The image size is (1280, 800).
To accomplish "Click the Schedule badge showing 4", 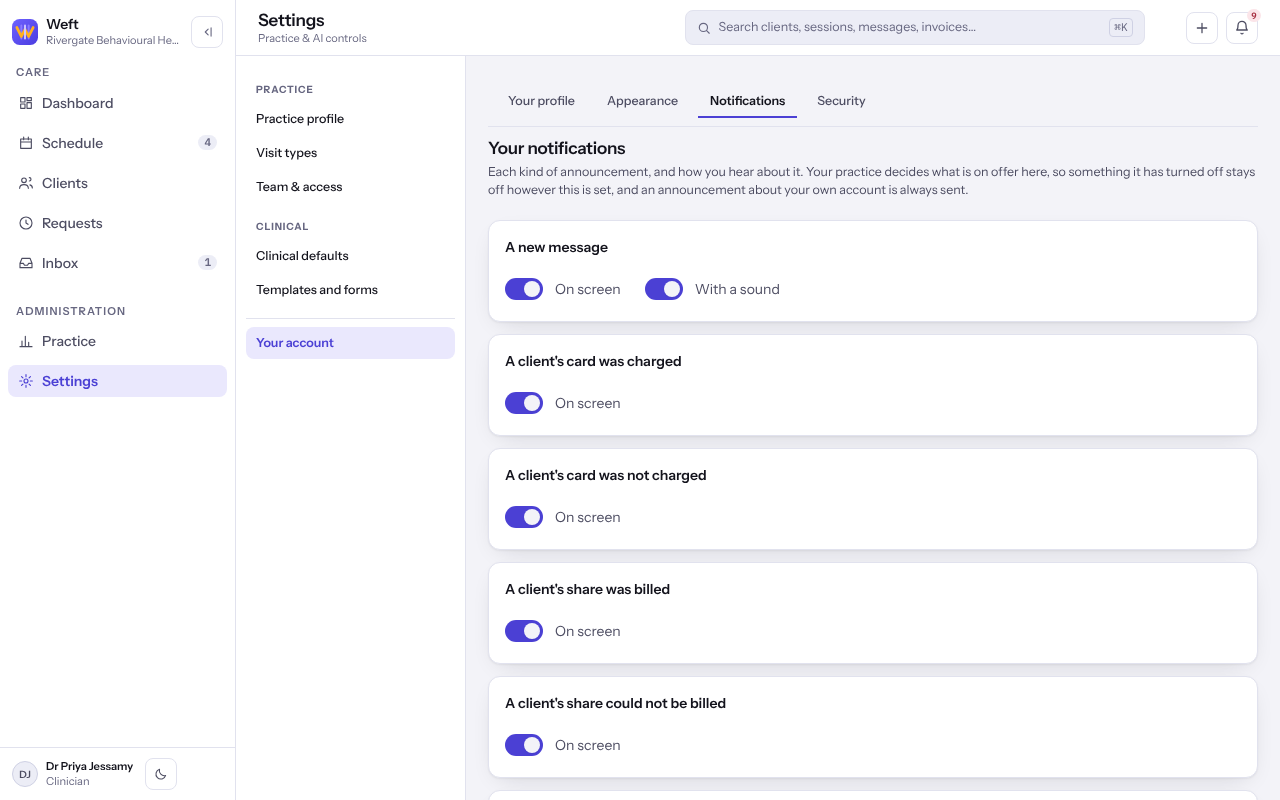I will [x=207, y=143].
